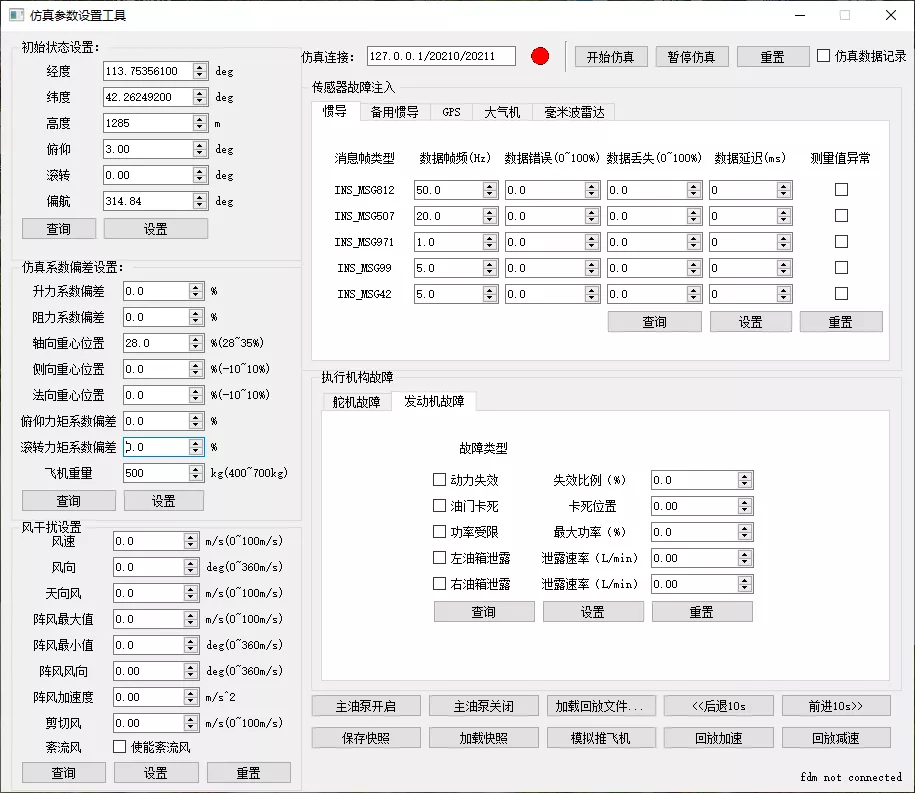The height and width of the screenshot is (793, 915).
Task: Click 重置 in 发动机故障 panel
Action: point(702,612)
